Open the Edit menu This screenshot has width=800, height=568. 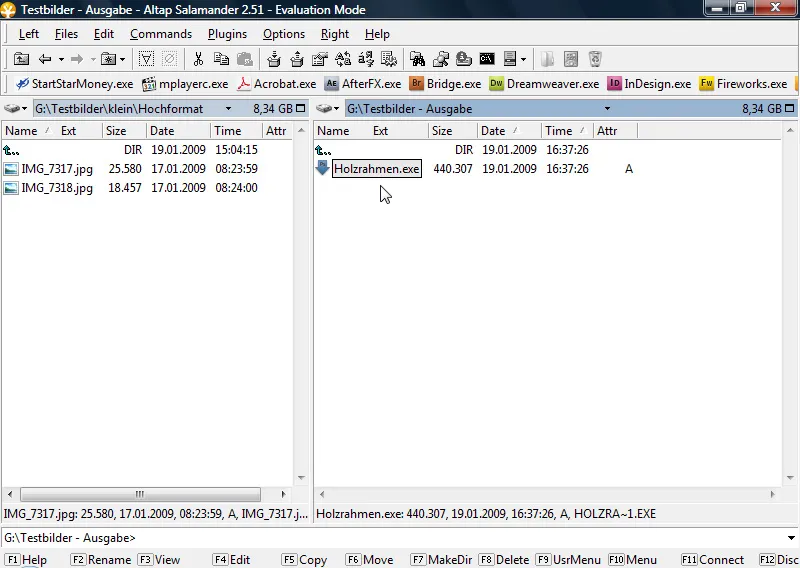pyautogui.click(x=104, y=34)
